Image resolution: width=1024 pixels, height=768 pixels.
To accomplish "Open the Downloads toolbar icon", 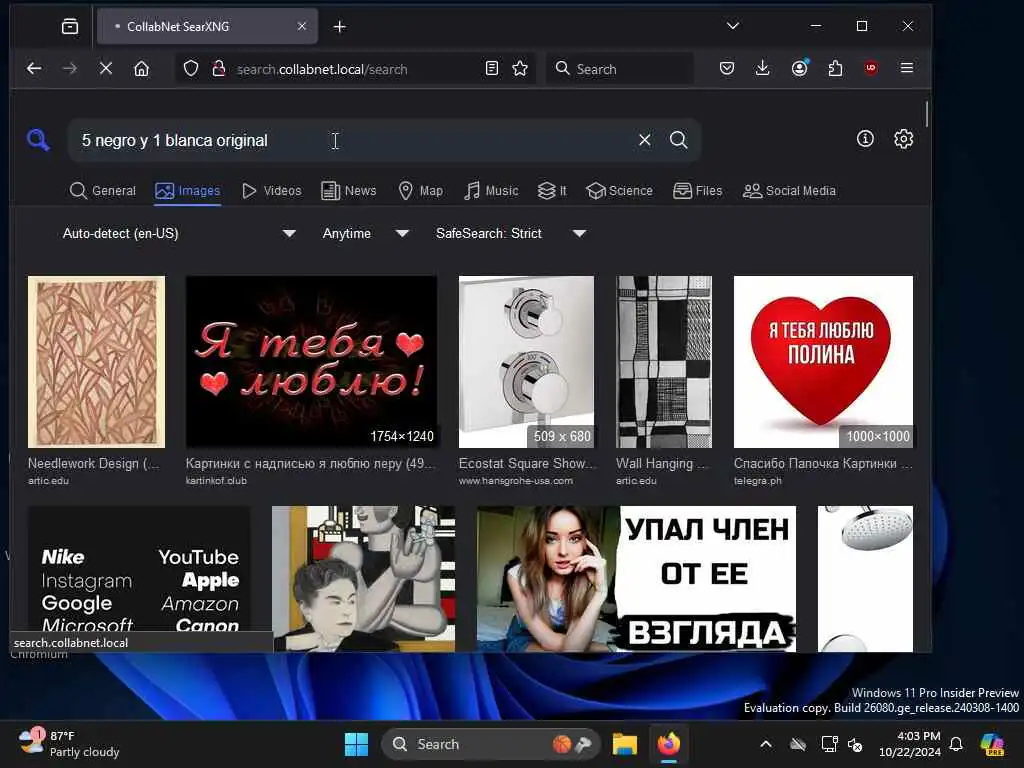I will [762, 69].
